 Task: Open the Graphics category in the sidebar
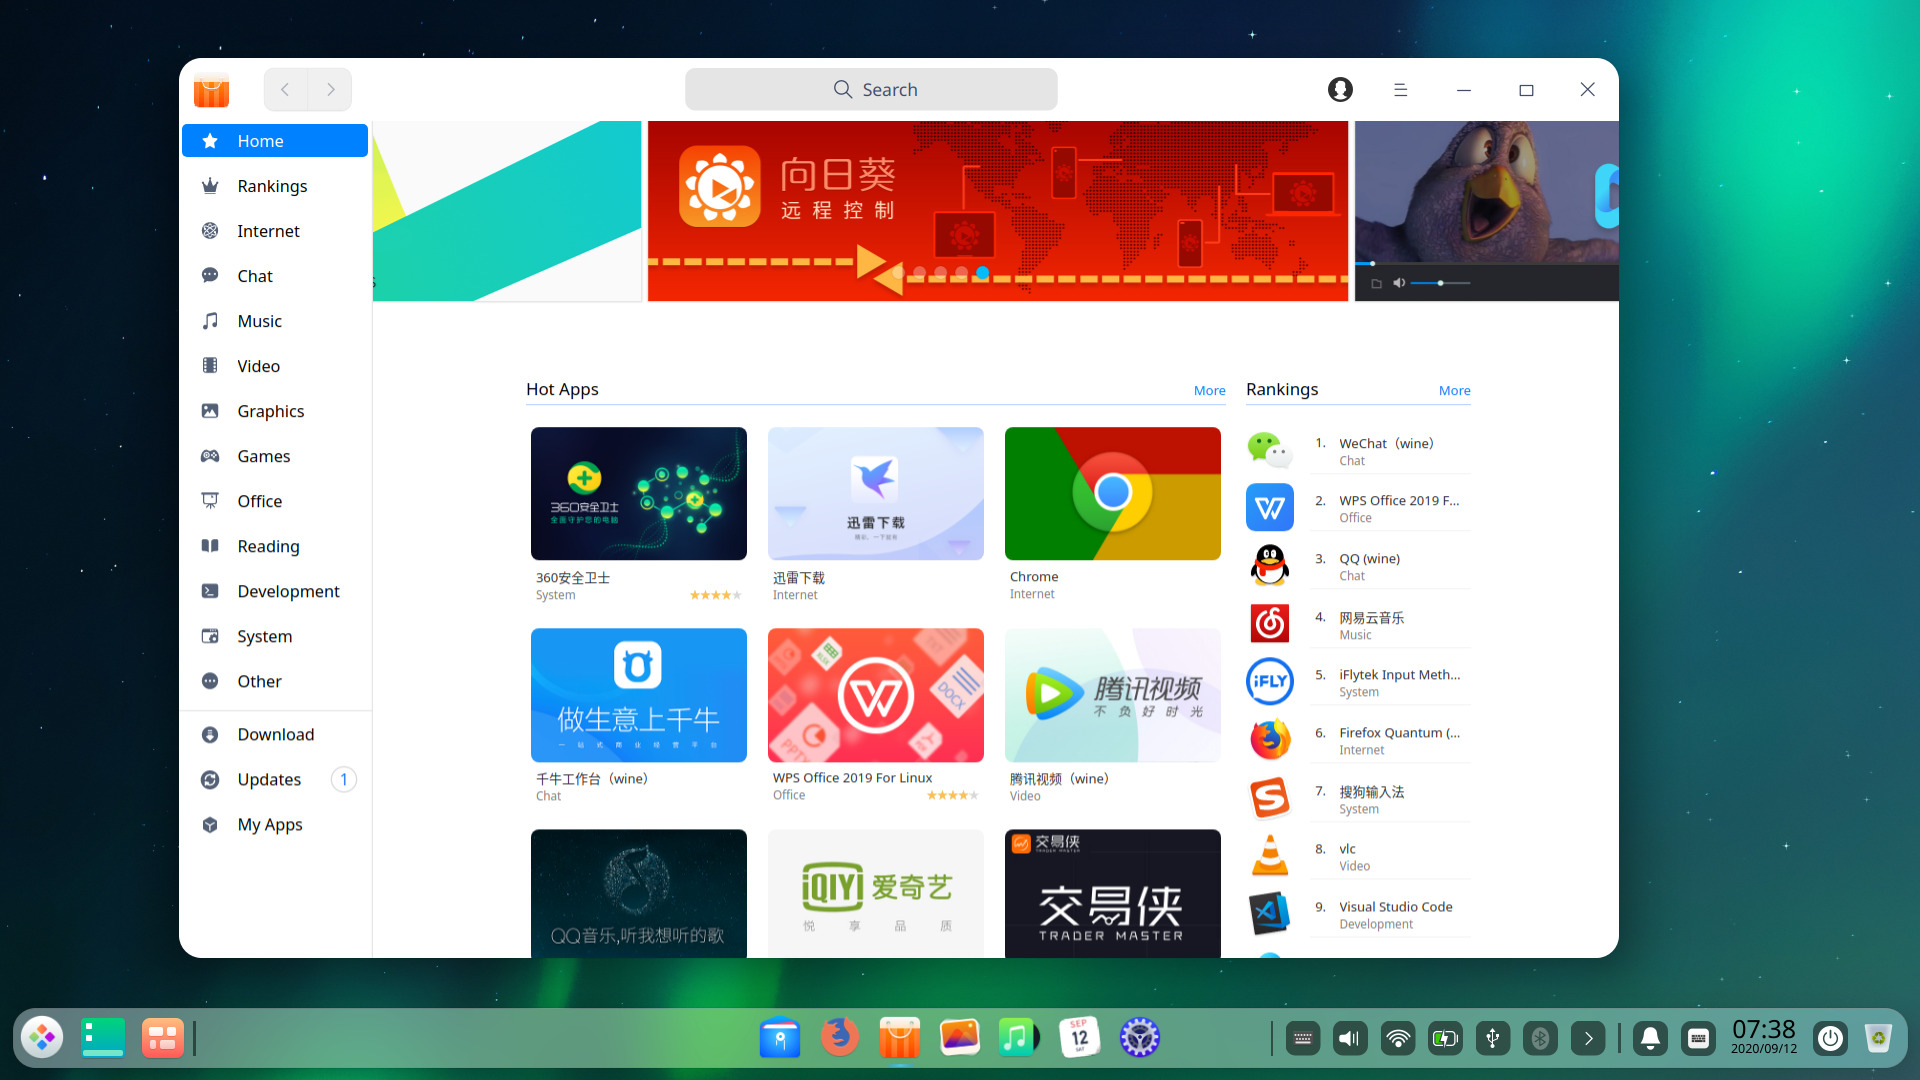[x=270, y=410]
